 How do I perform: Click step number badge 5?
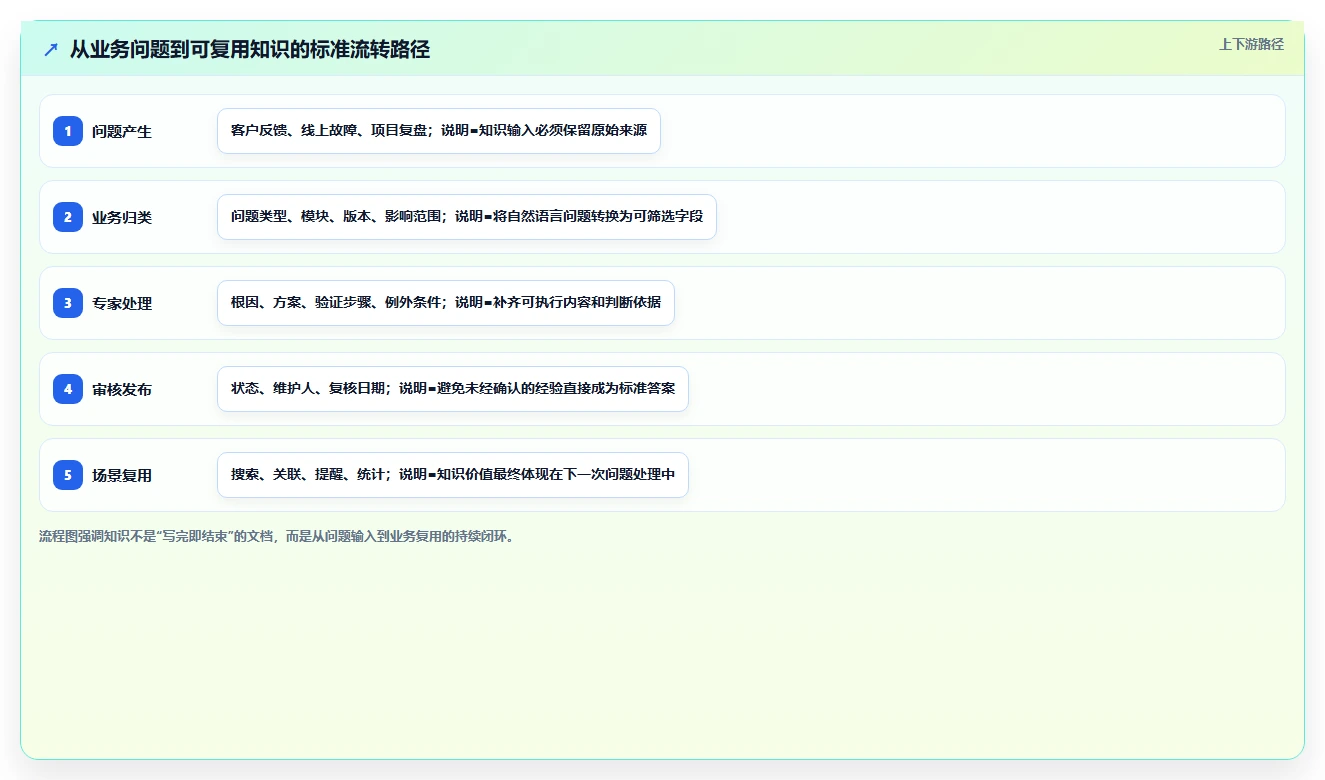point(68,475)
